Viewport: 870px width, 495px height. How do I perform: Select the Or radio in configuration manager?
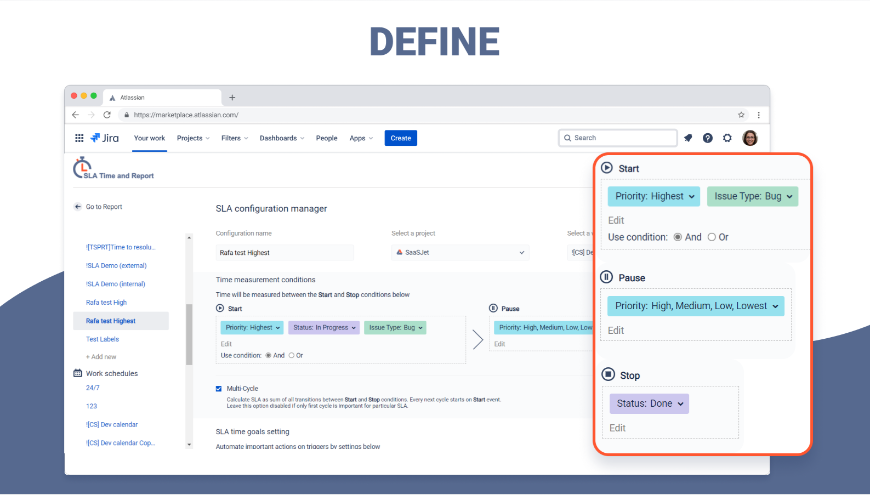point(292,355)
